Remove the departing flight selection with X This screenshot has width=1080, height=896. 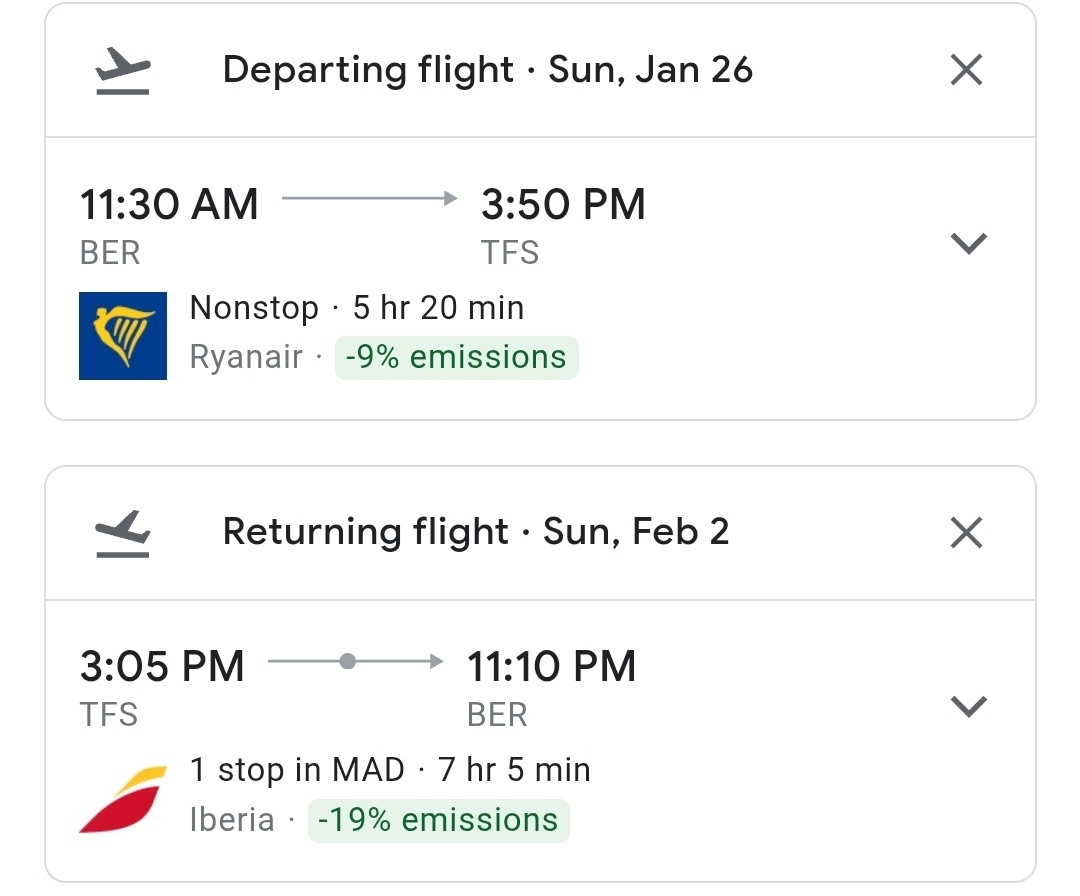(x=966, y=70)
